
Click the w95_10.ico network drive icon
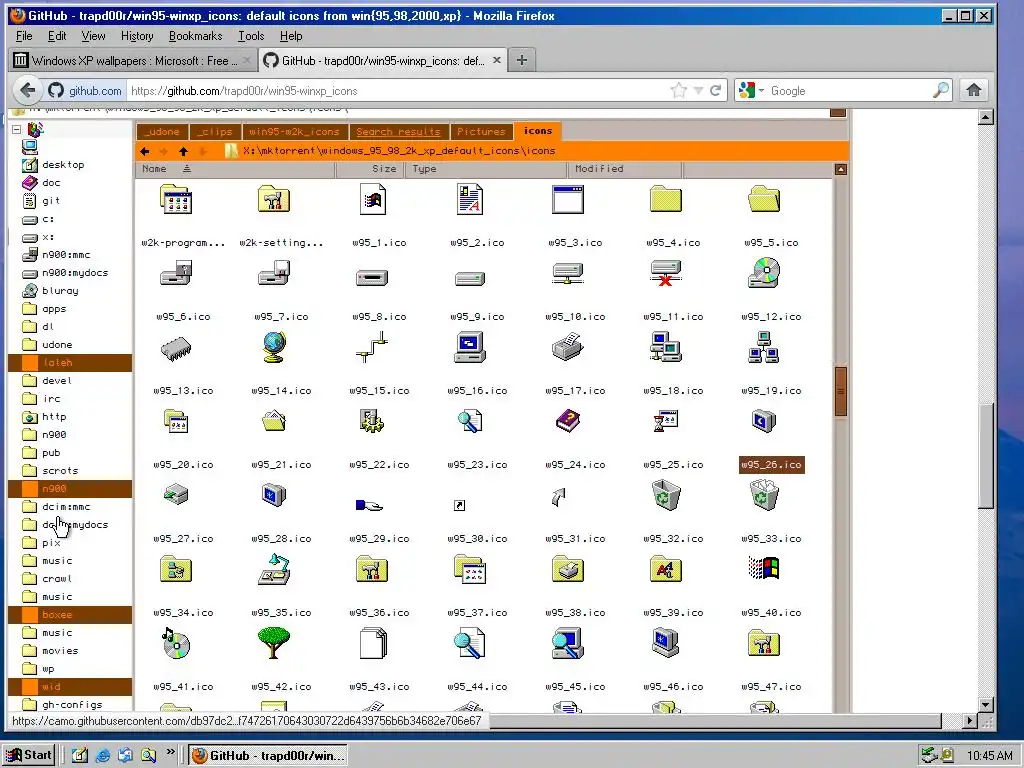coord(568,273)
